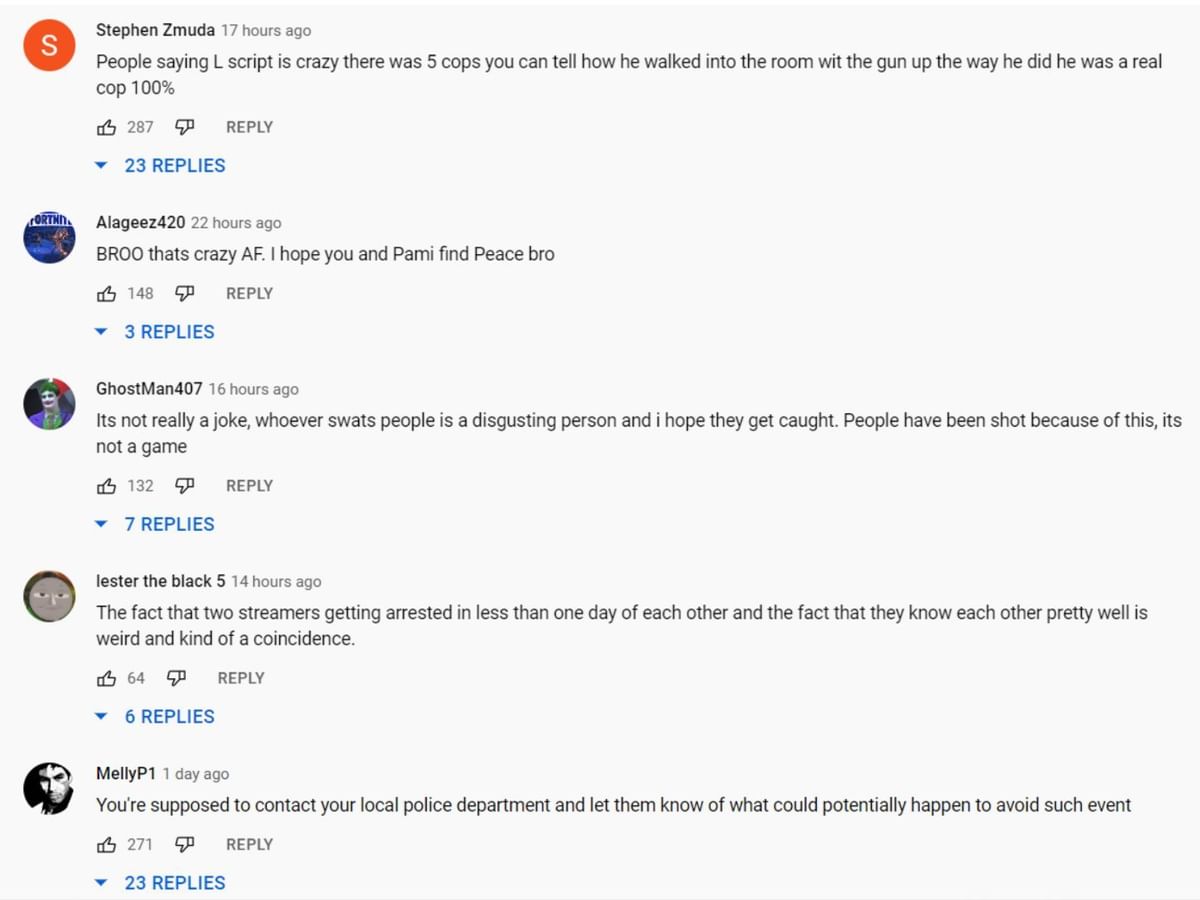This screenshot has width=1200, height=900.
Task: Dislike MellyP1's comment
Action: pyautogui.click(x=184, y=844)
